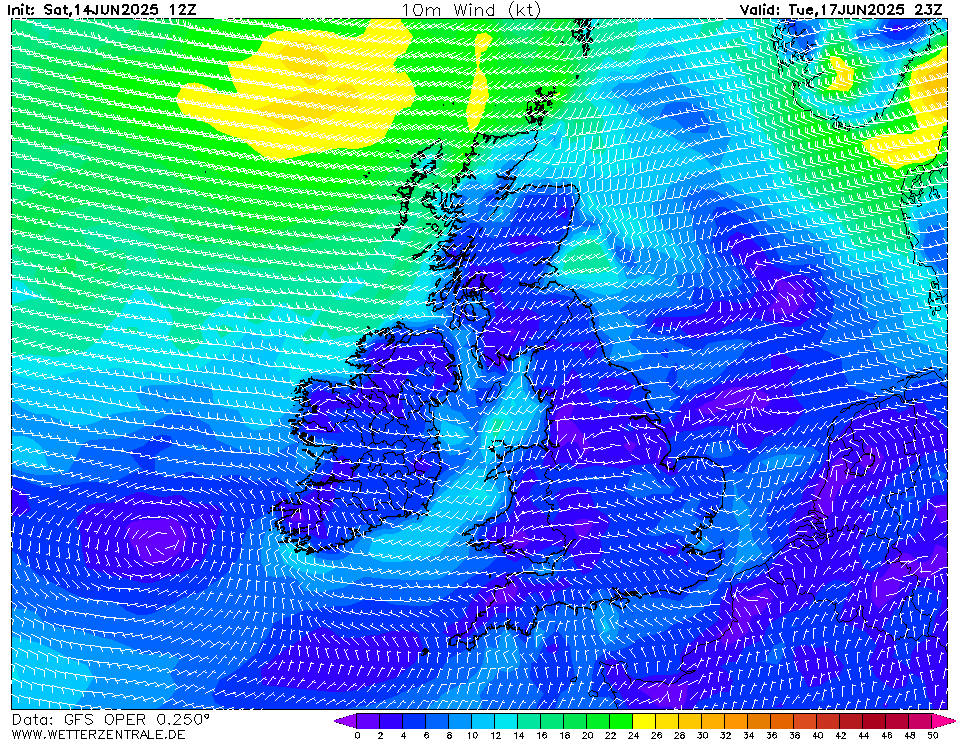The height and width of the screenshot is (741, 959).
Task: Click the 'Init: Sat,14JUN2025 12Z' header text
Action: point(102,9)
